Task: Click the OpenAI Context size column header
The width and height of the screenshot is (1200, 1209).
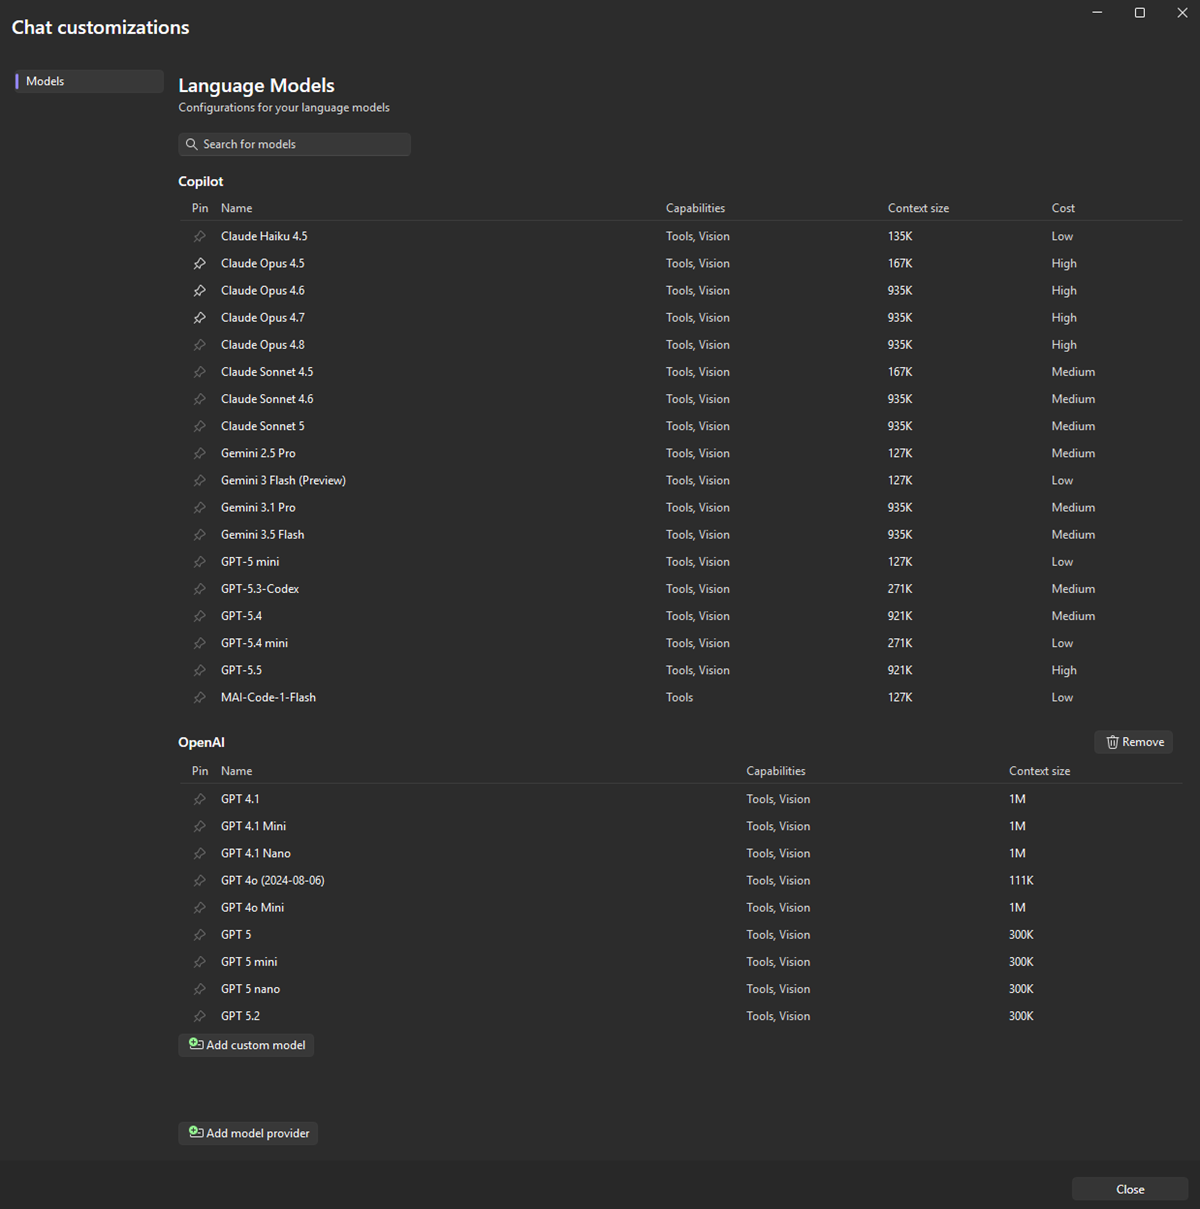Action: (x=1039, y=771)
